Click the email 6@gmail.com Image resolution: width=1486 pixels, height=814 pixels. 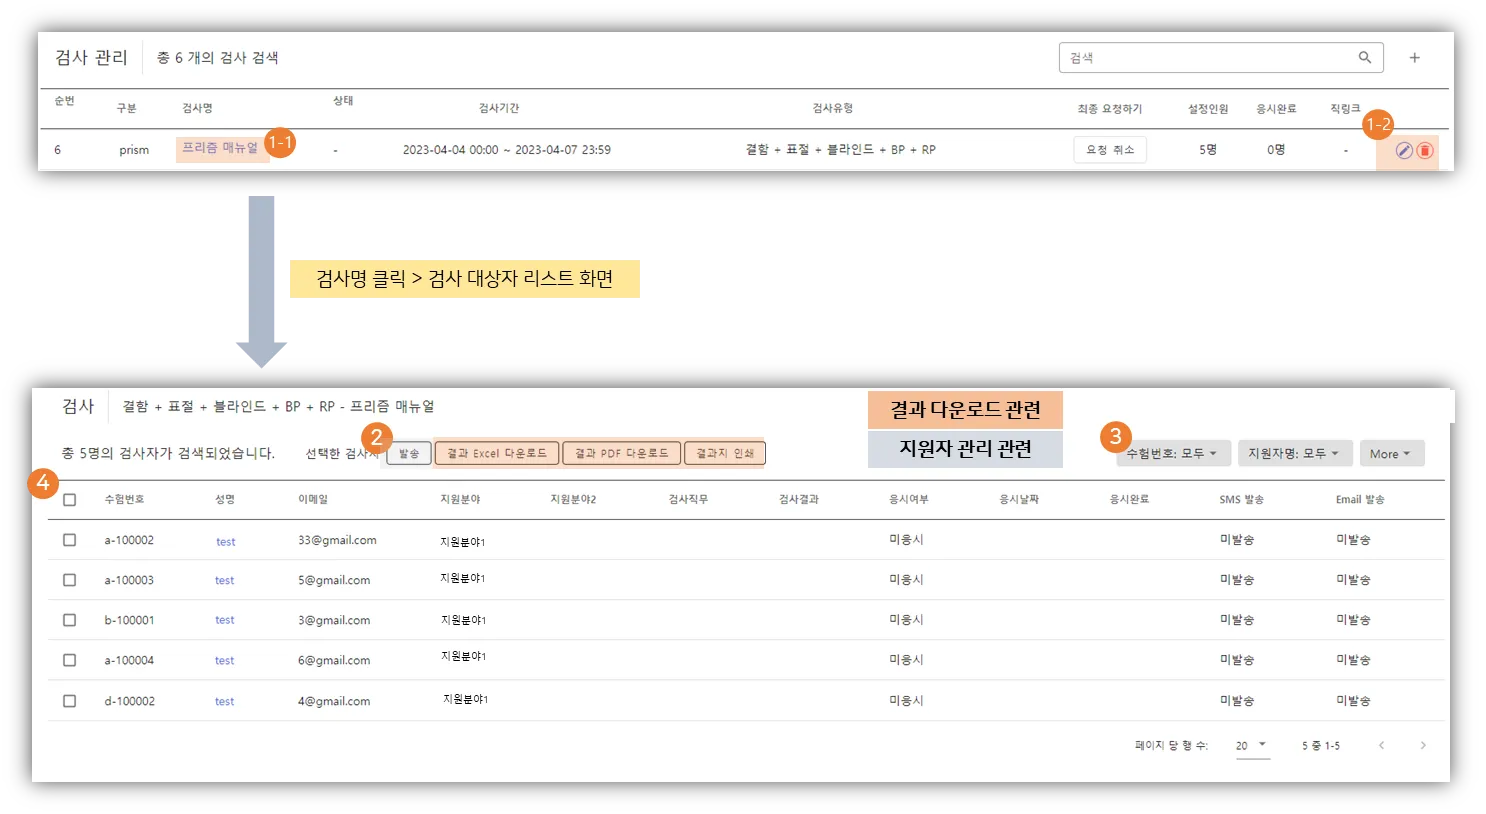click(x=334, y=660)
